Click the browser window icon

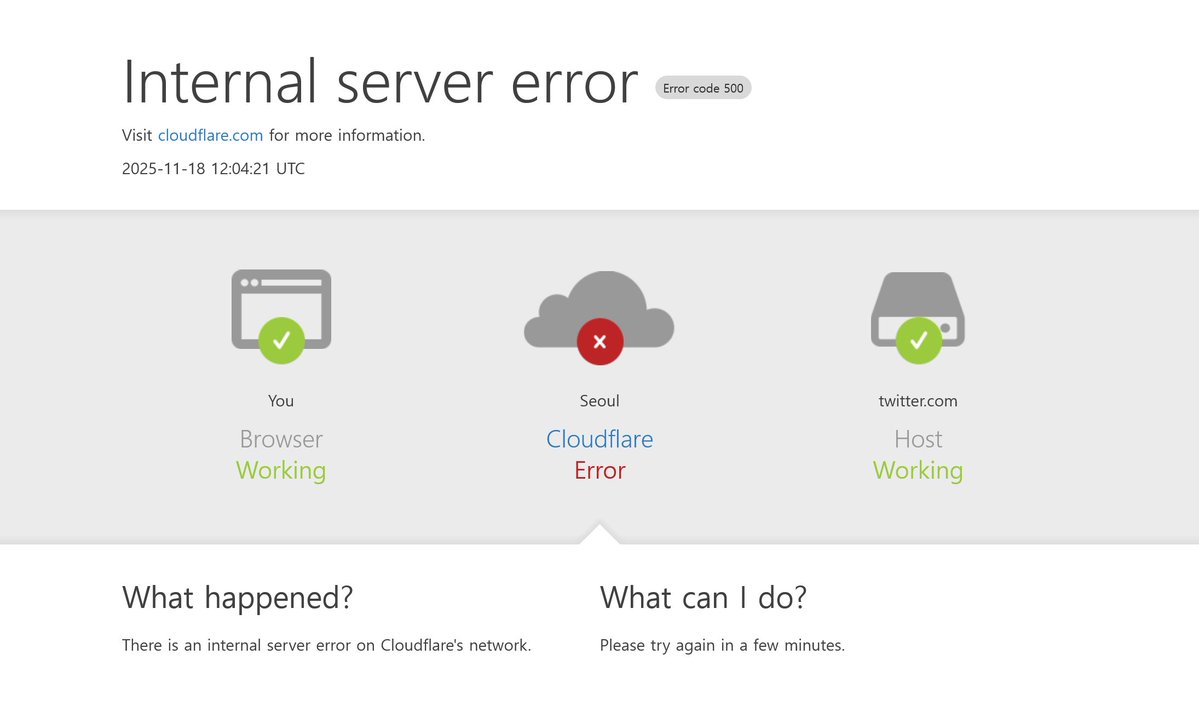(281, 308)
